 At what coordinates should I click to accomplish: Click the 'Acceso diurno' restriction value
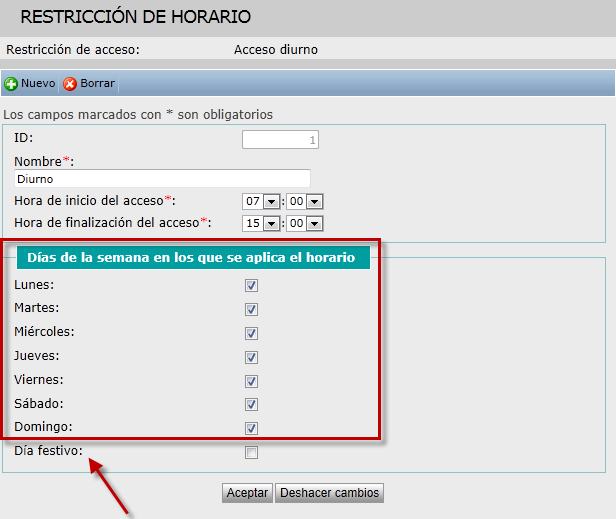click(x=276, y=50)
